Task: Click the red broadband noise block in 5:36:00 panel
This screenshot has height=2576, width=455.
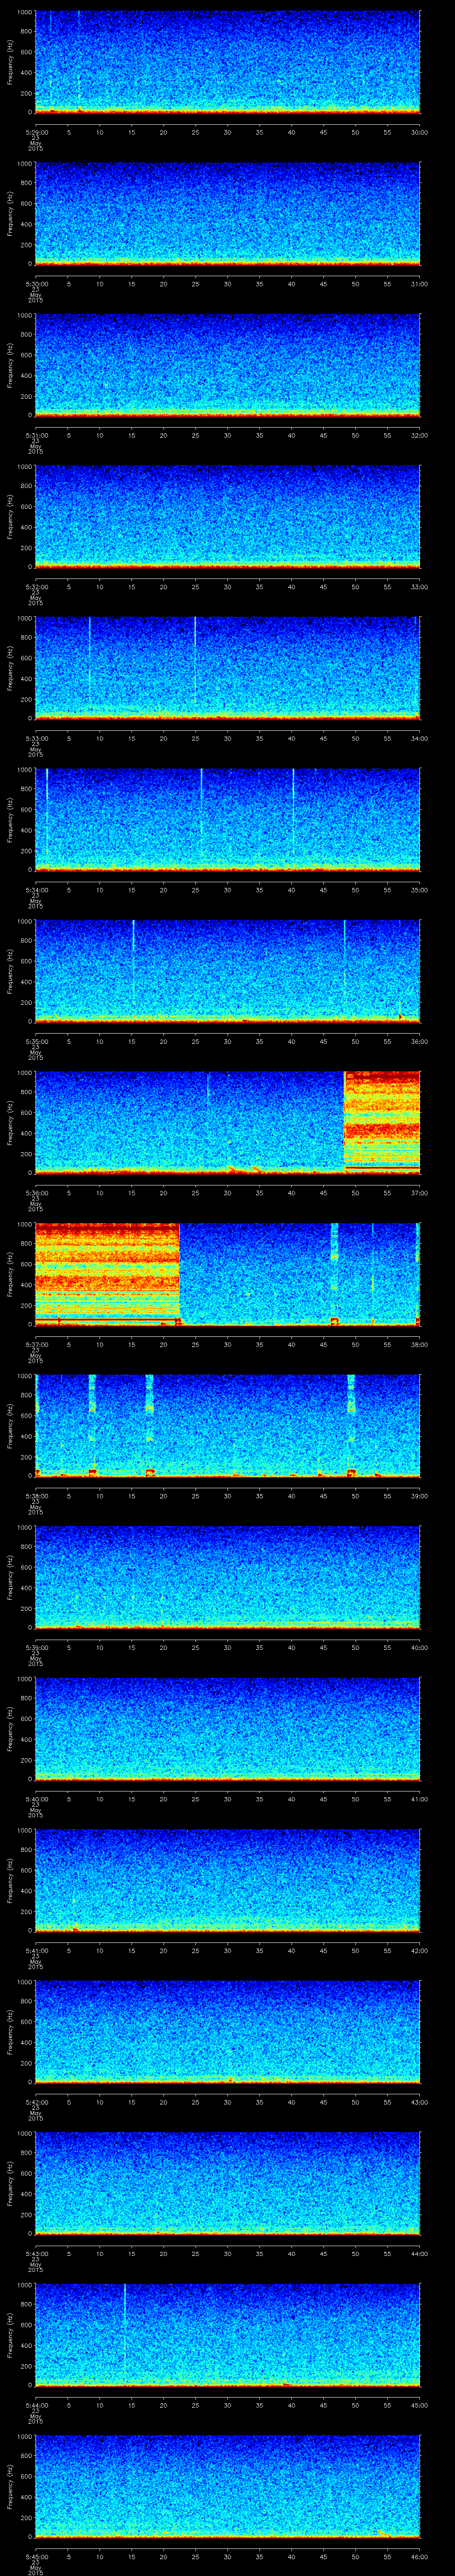Action: 382,1122
